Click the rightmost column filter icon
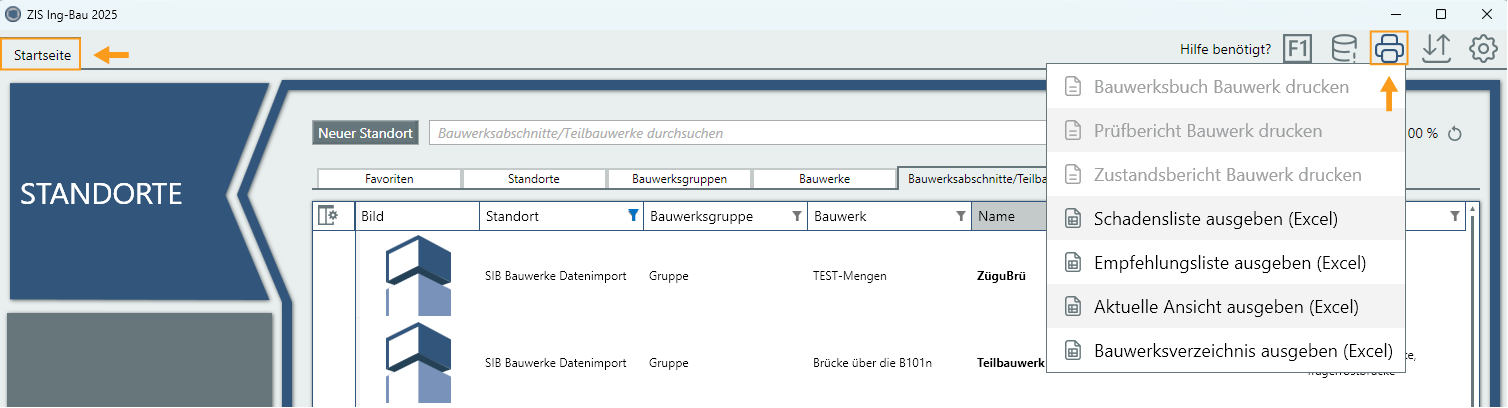This screenshot has height=408, width=1508. click(x=1455, y=216)
